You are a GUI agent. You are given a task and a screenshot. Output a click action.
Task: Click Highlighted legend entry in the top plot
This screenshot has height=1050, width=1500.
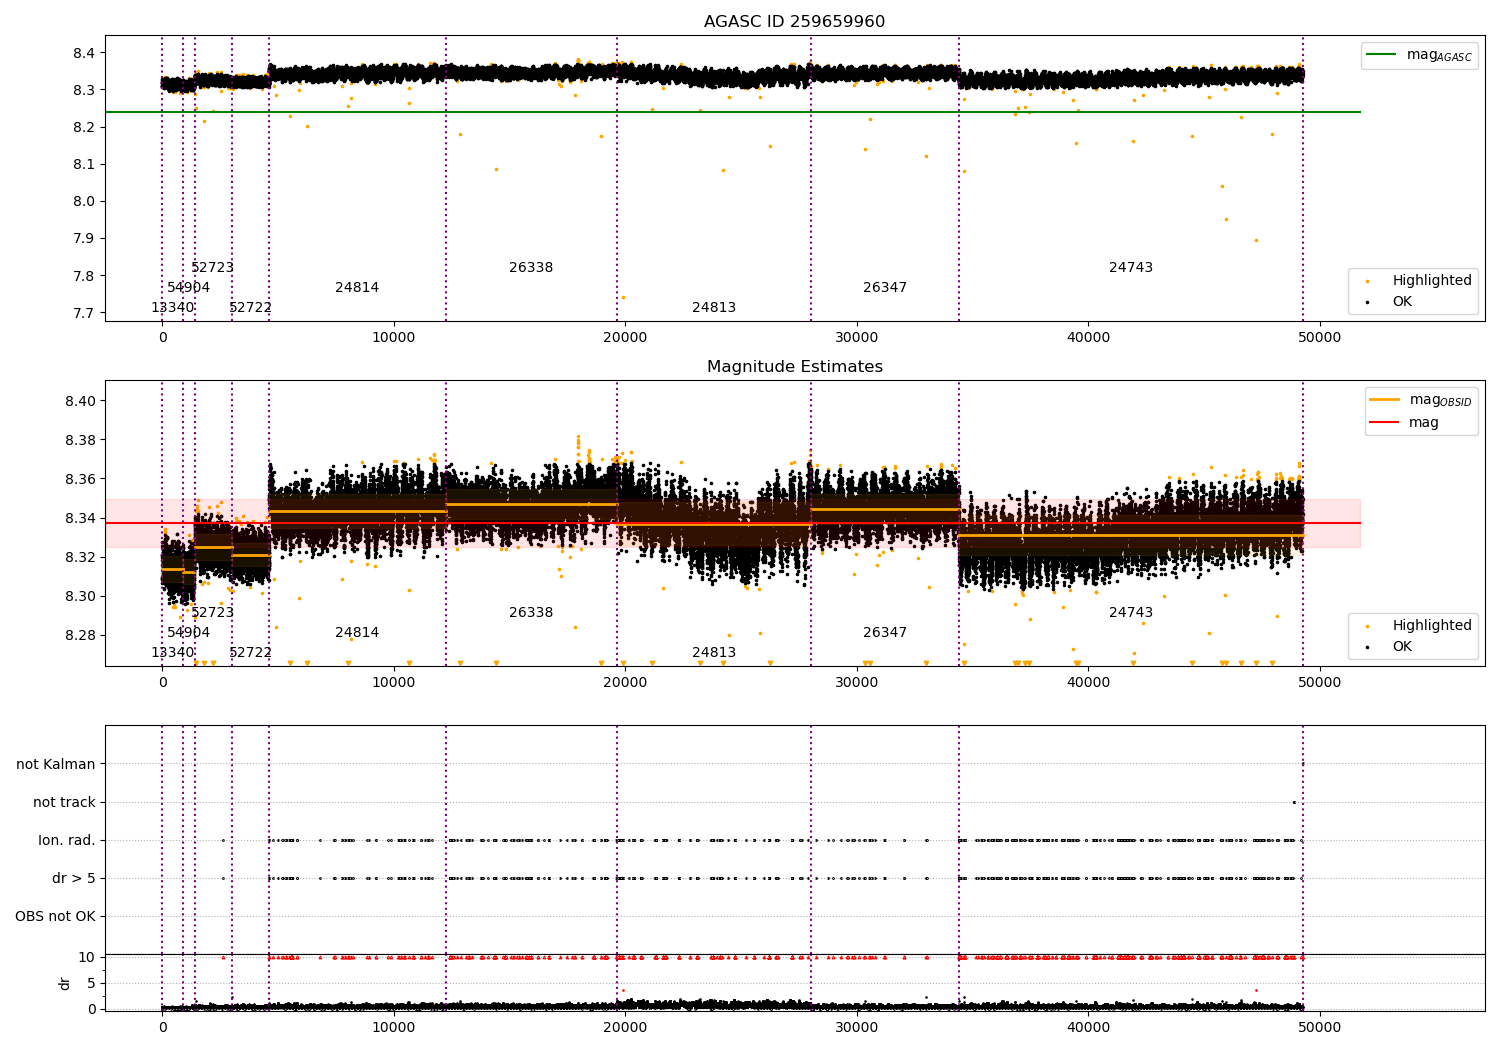[x=1419, y=281]
